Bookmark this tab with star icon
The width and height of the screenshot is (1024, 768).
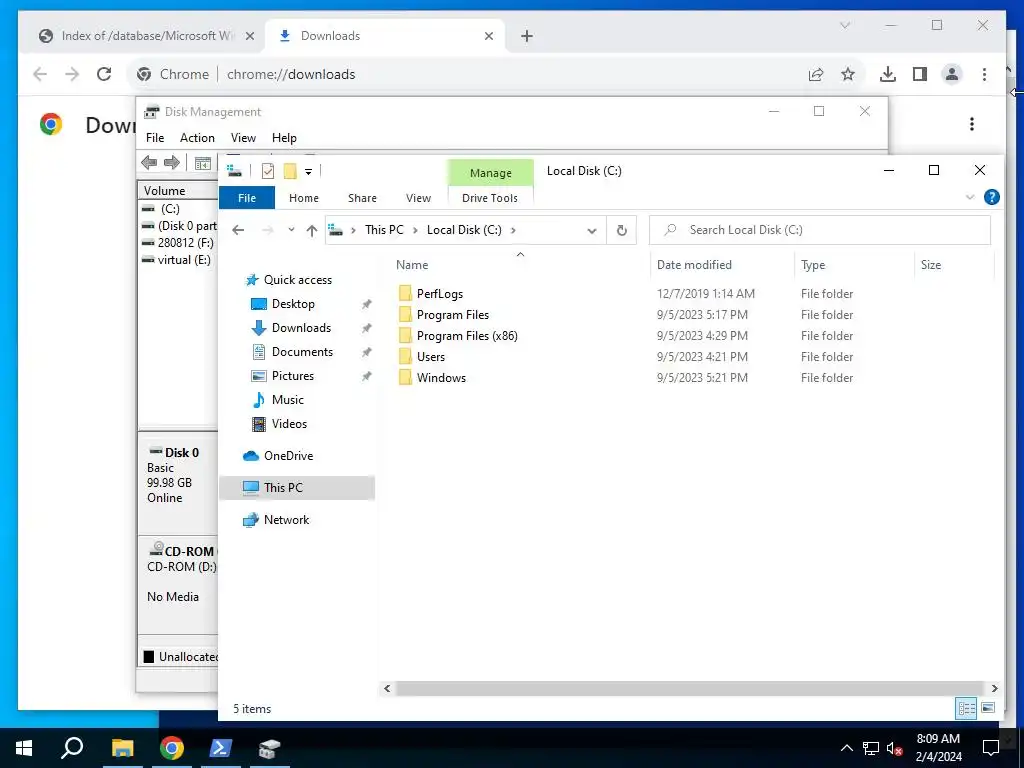(x=848, y=74)
